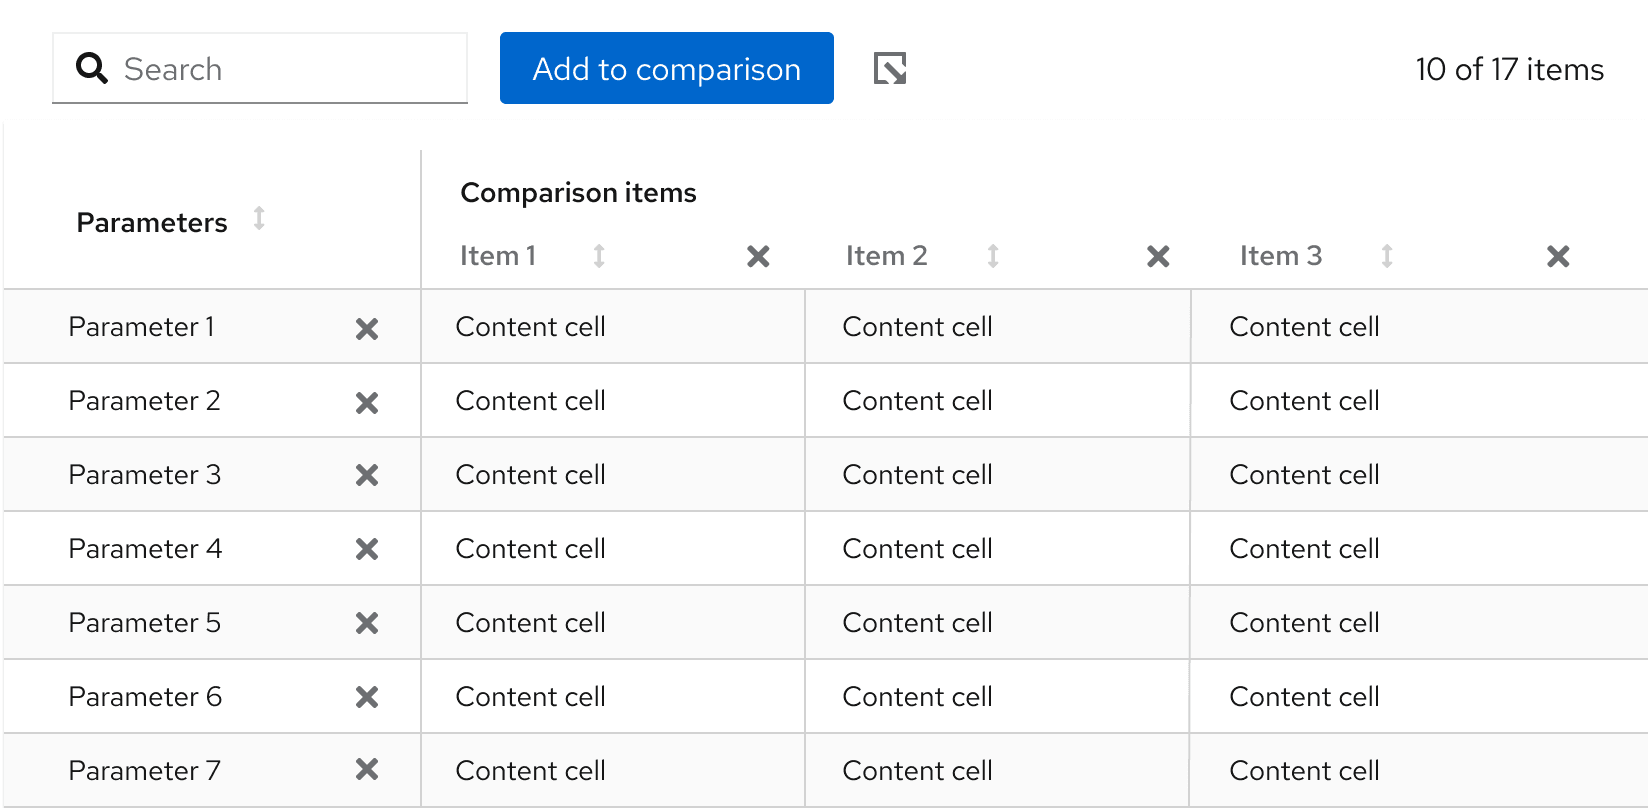The width and height of the screenshot is (1648, 808).
Task: Remove the Parameter 7 row
Action: (367, 769)
